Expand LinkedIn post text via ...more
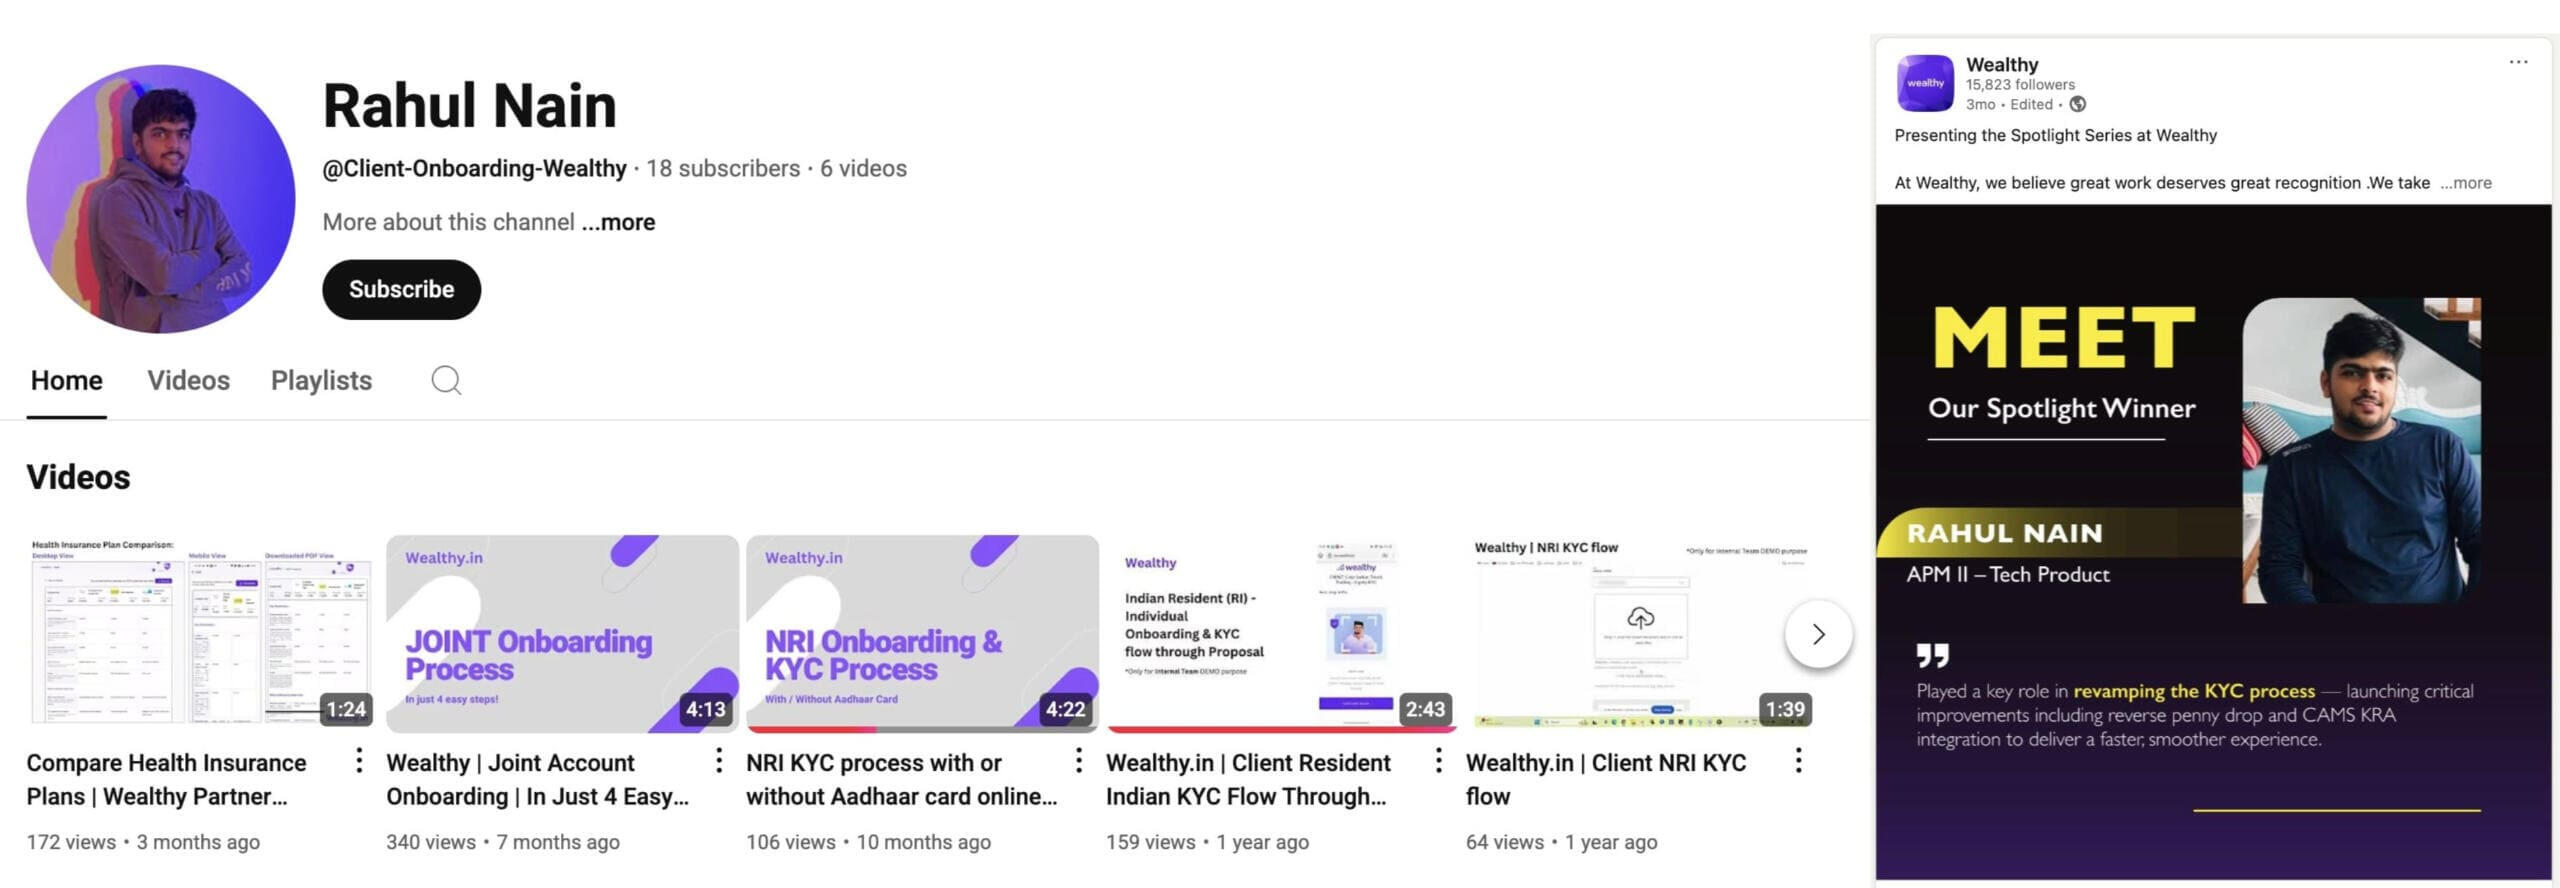 click(x=2465, y=183)
